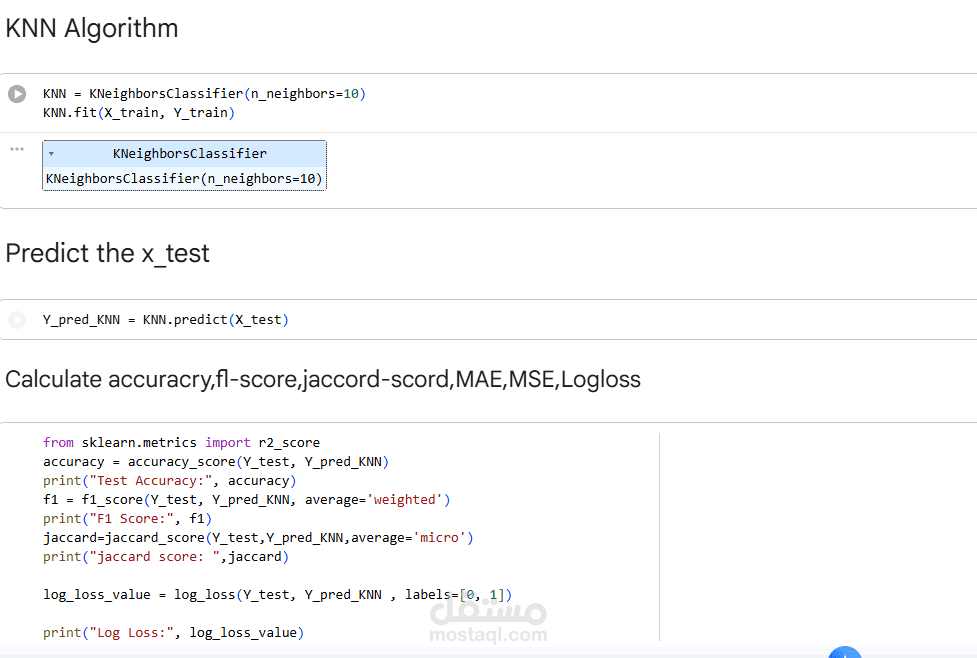Screen dimensions: 977x658
Task: Click the blue circular button at bottom
Action: tap(844, 654)
